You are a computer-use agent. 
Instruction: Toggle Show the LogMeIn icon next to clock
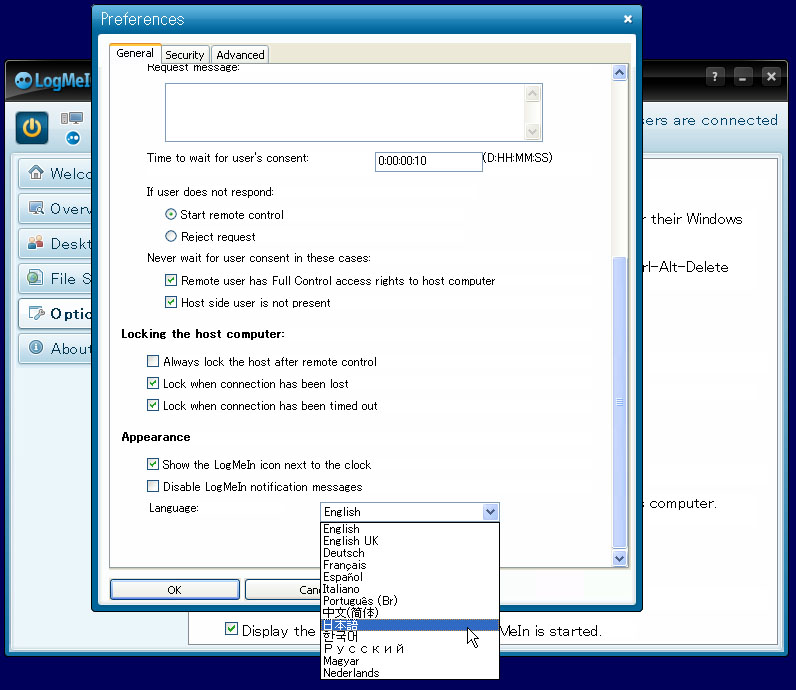coord(153,464)
